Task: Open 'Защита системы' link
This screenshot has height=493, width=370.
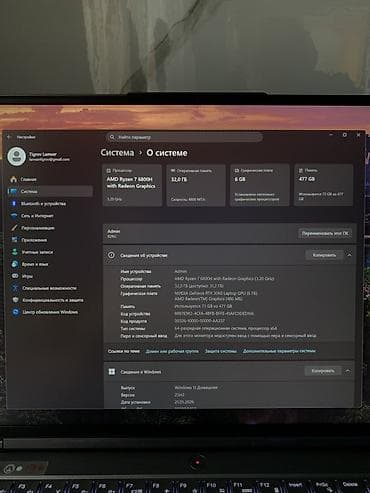Action: coord(221,351)
